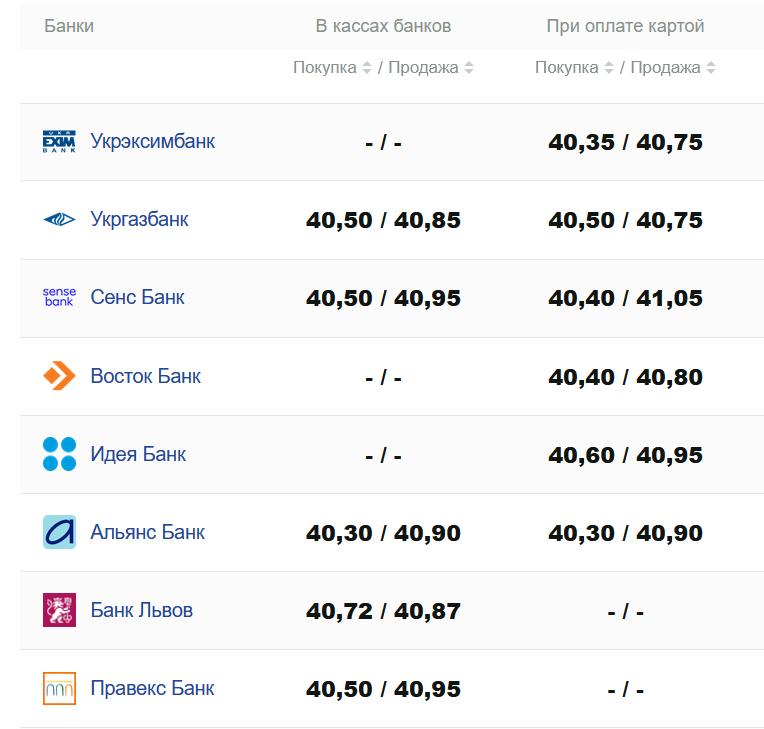
Task: Open the Восток Банк link
Action: [x=145, y=376]
